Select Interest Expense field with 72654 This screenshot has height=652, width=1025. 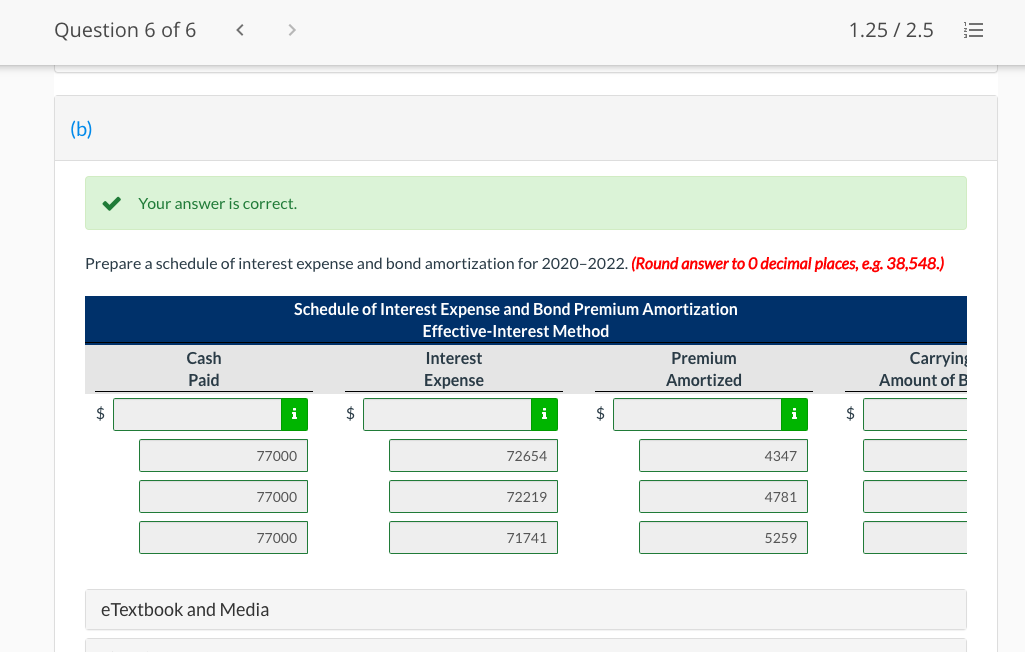point(473,456)
